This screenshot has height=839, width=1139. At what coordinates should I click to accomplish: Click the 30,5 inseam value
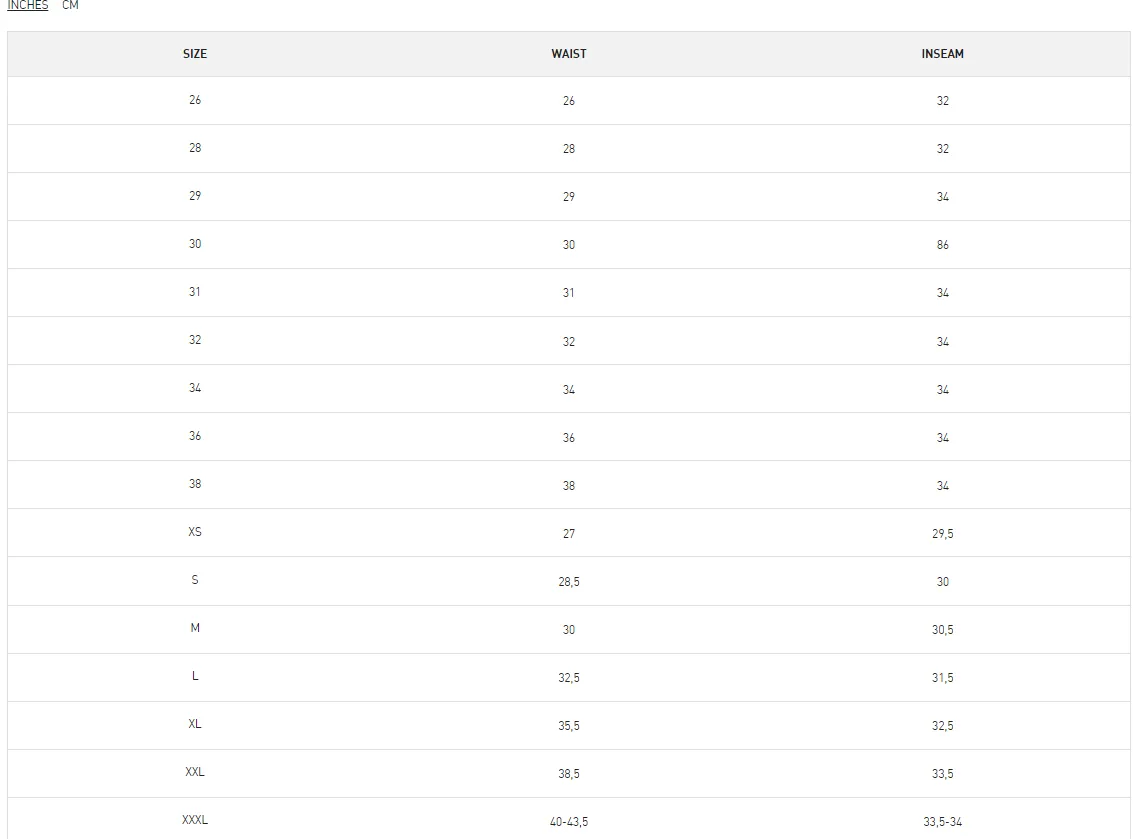pos(942,630)
